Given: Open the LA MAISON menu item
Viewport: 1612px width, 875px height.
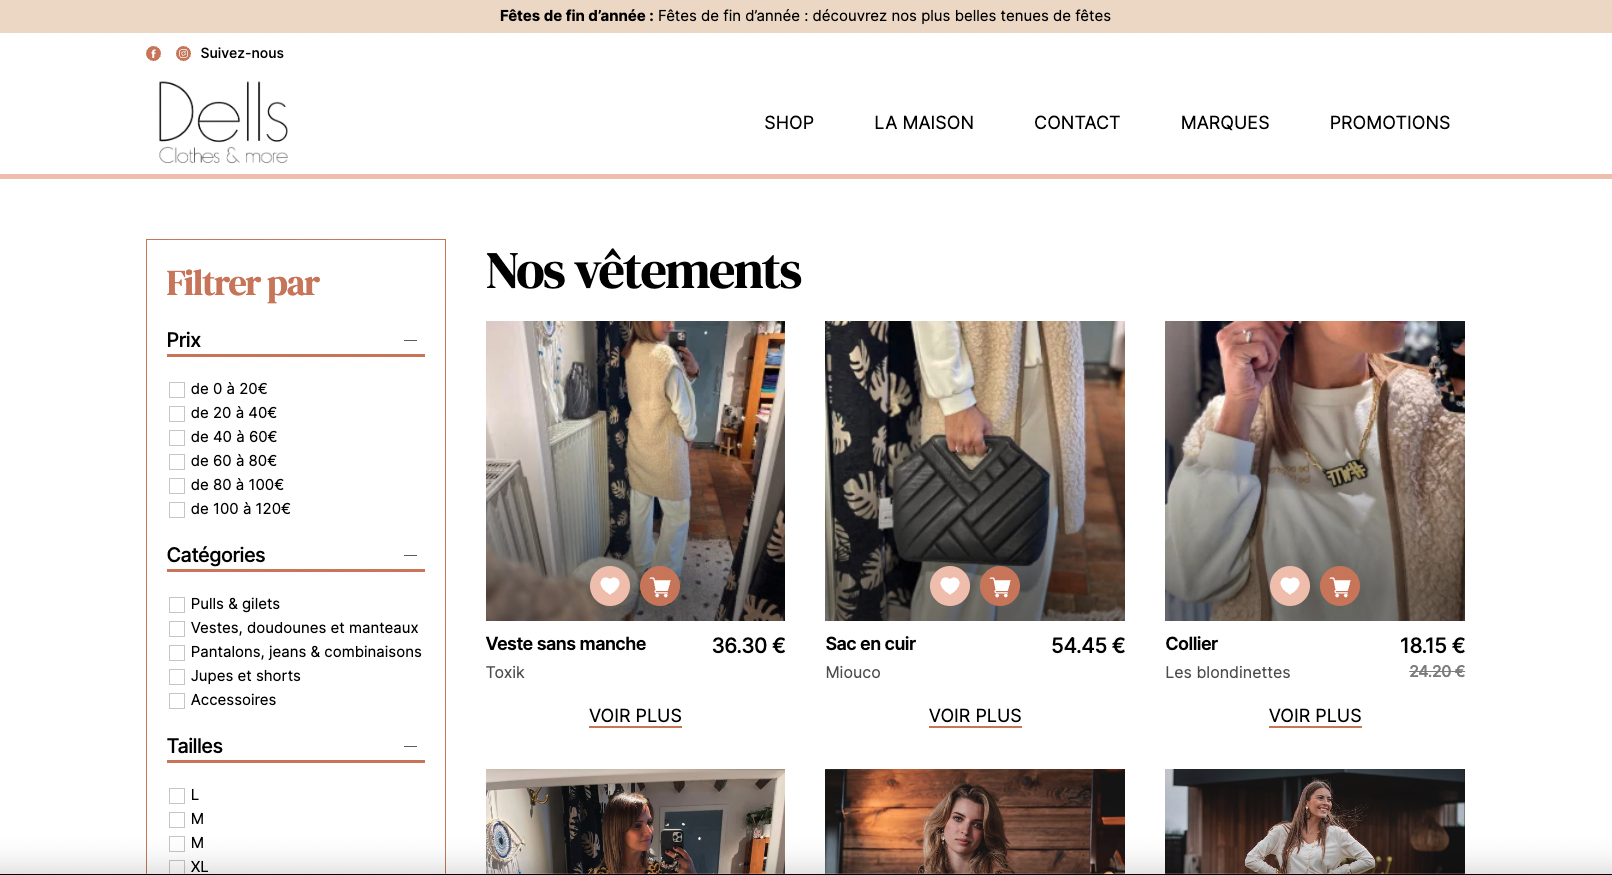Looking at the screenshot, I should (x=924, y=123).
